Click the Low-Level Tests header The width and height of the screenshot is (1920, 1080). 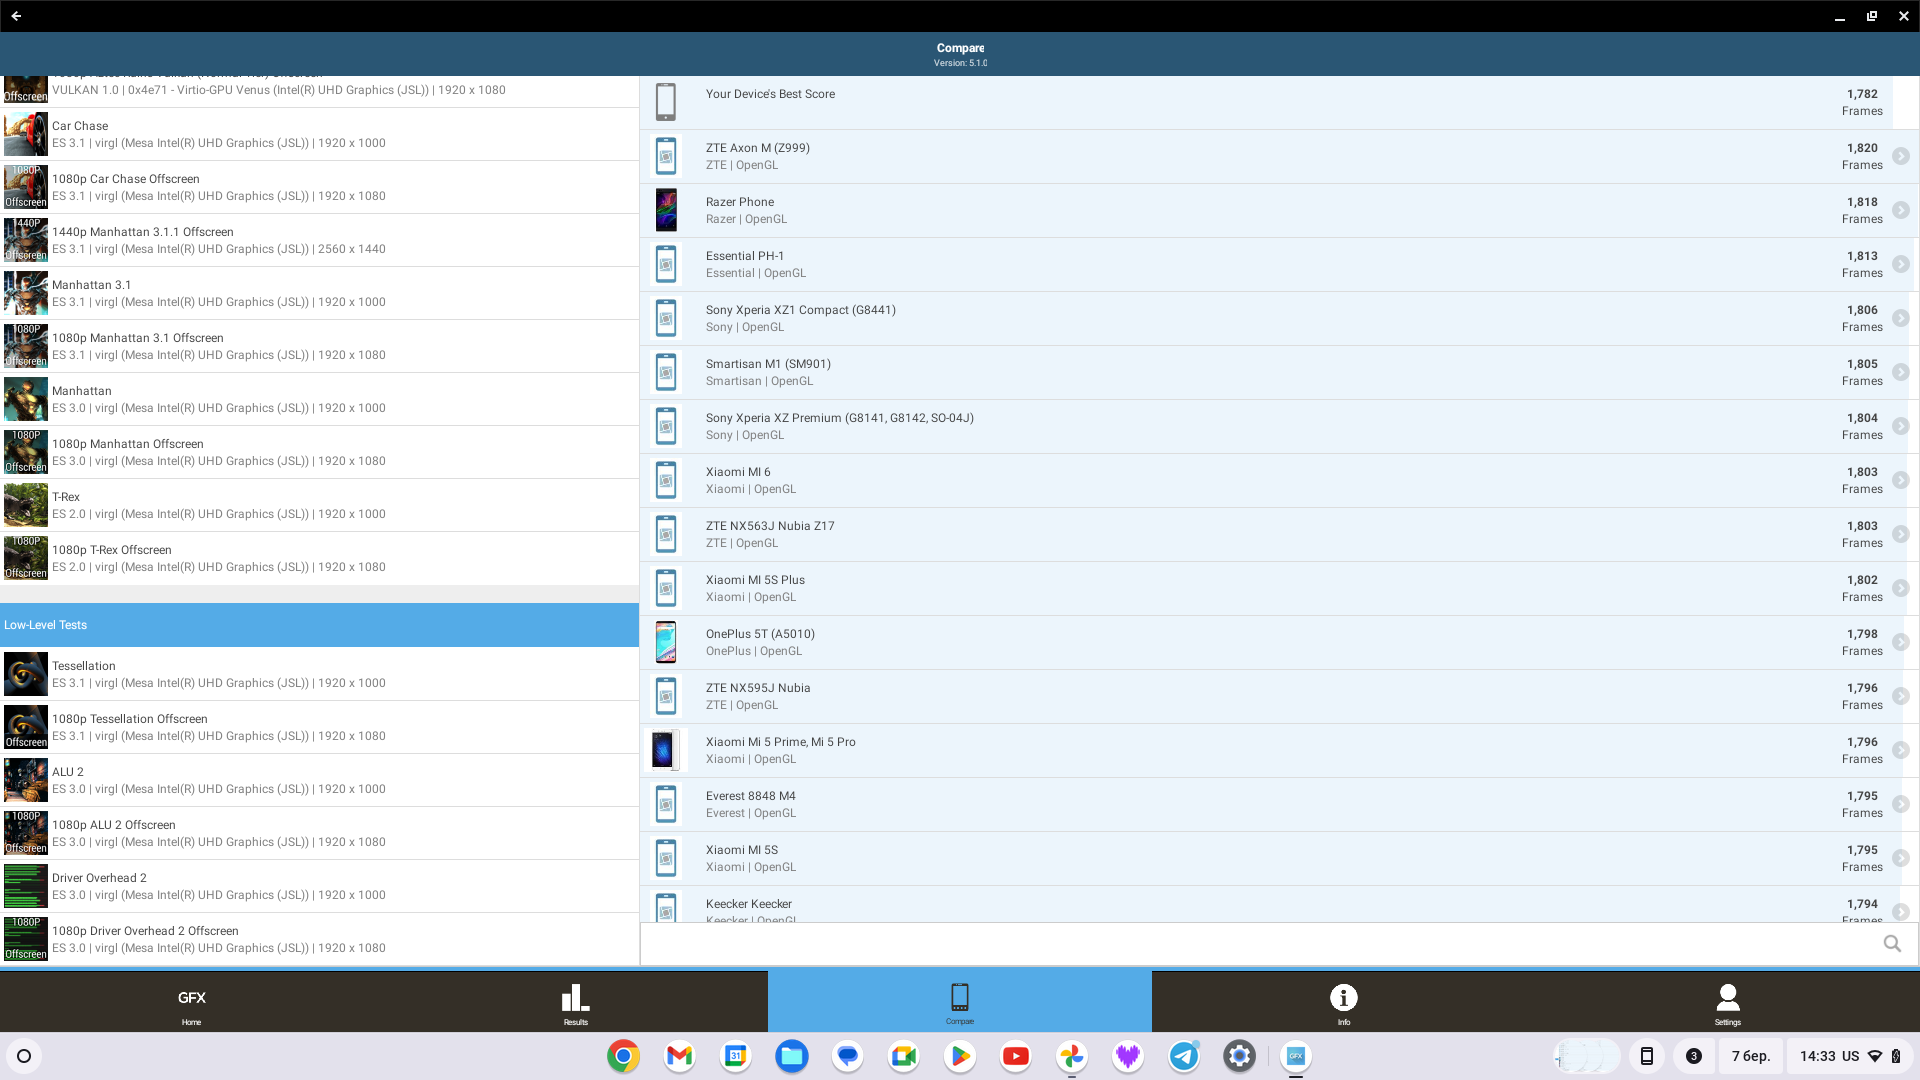pos(320,625)
